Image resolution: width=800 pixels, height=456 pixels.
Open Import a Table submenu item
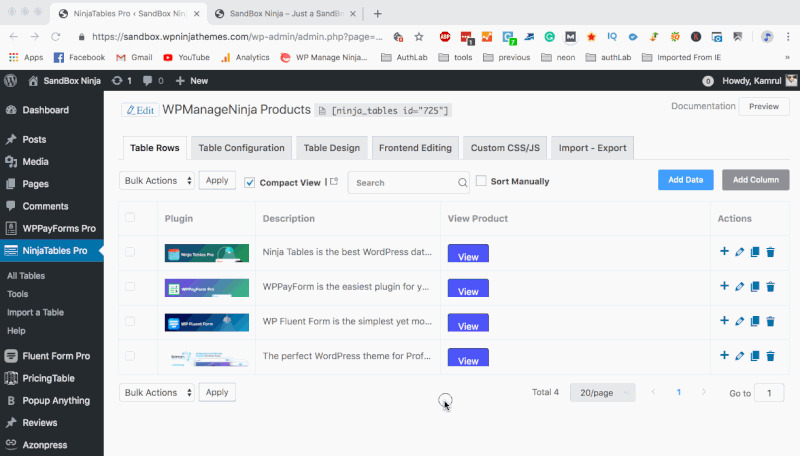(35, 312)
